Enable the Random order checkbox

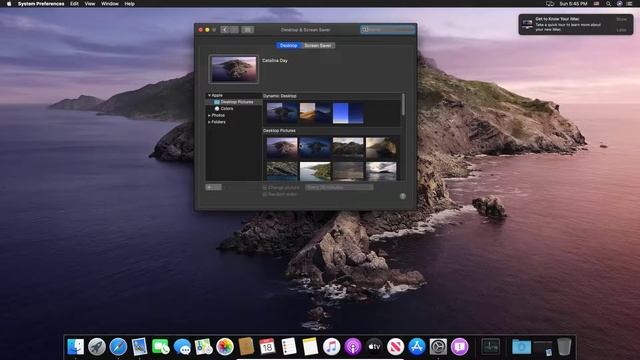(x=265, y=195)
